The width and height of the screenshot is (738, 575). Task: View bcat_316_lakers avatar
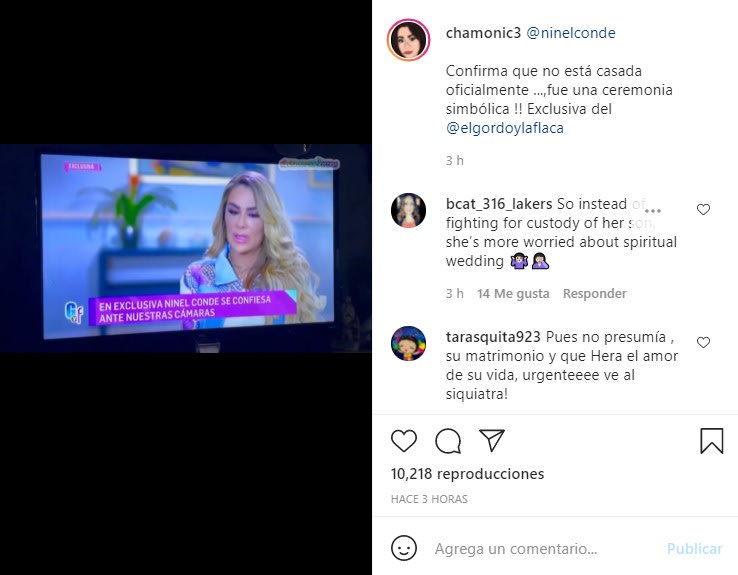(x=409, y=210)
